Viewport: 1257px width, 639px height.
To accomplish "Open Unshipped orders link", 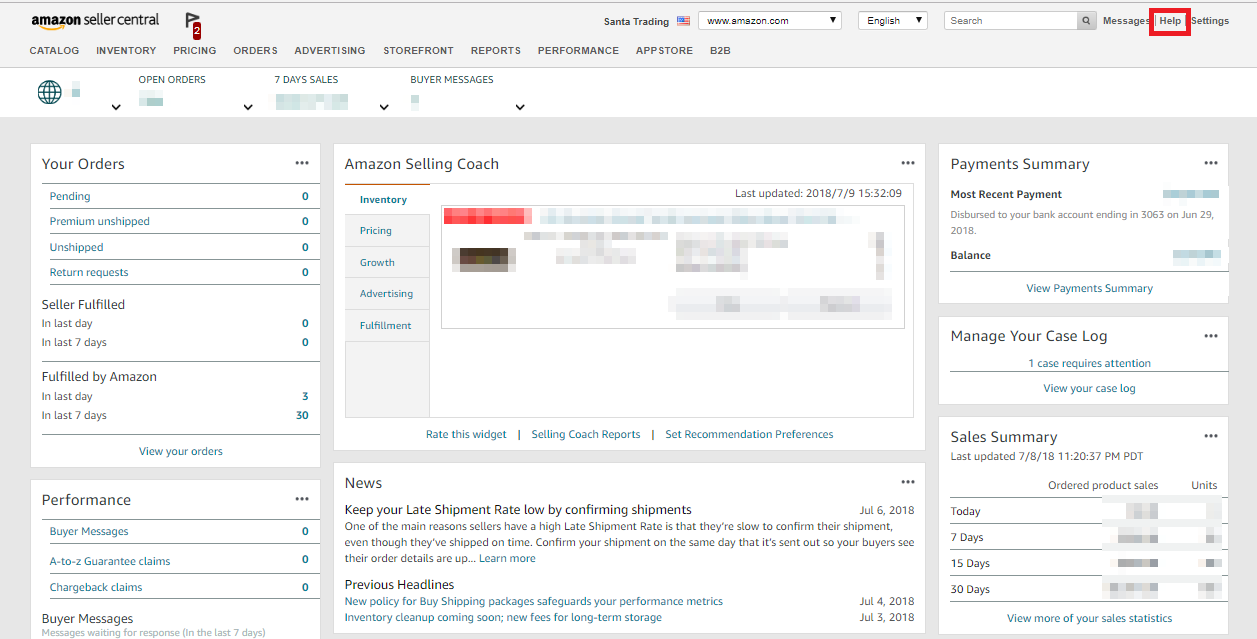I will [77, 247].
